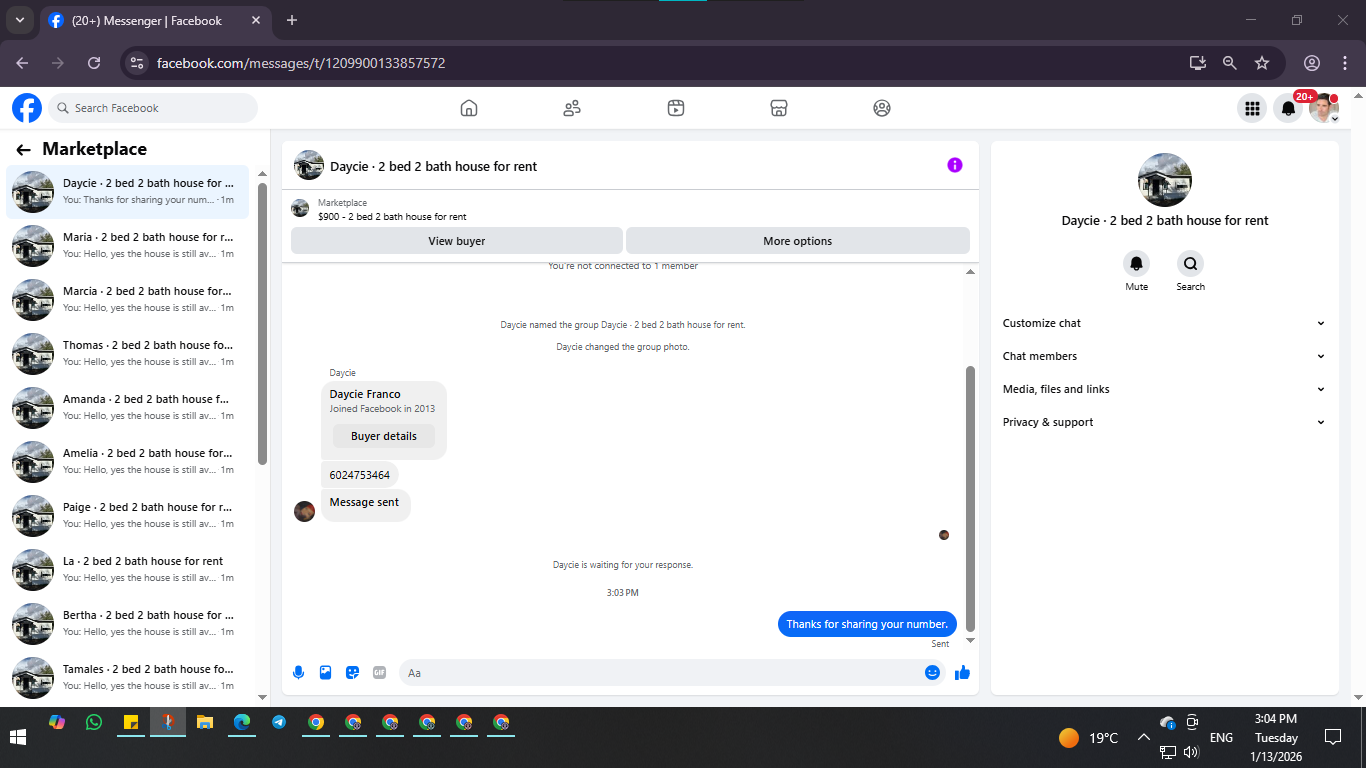The height and width of the screenshot is (768, 1366).
Task: Click the chat messages scrollbar
Action: pyautogui.click(x=970, y=498)
